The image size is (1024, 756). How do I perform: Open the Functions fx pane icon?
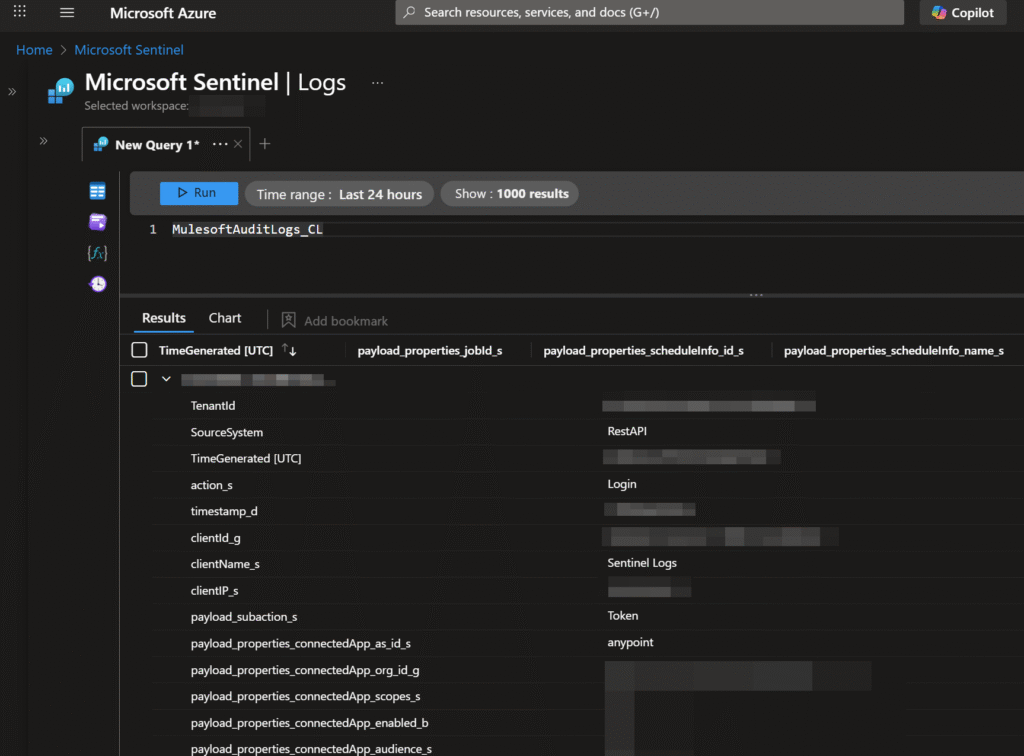click(x=97, y=253)
